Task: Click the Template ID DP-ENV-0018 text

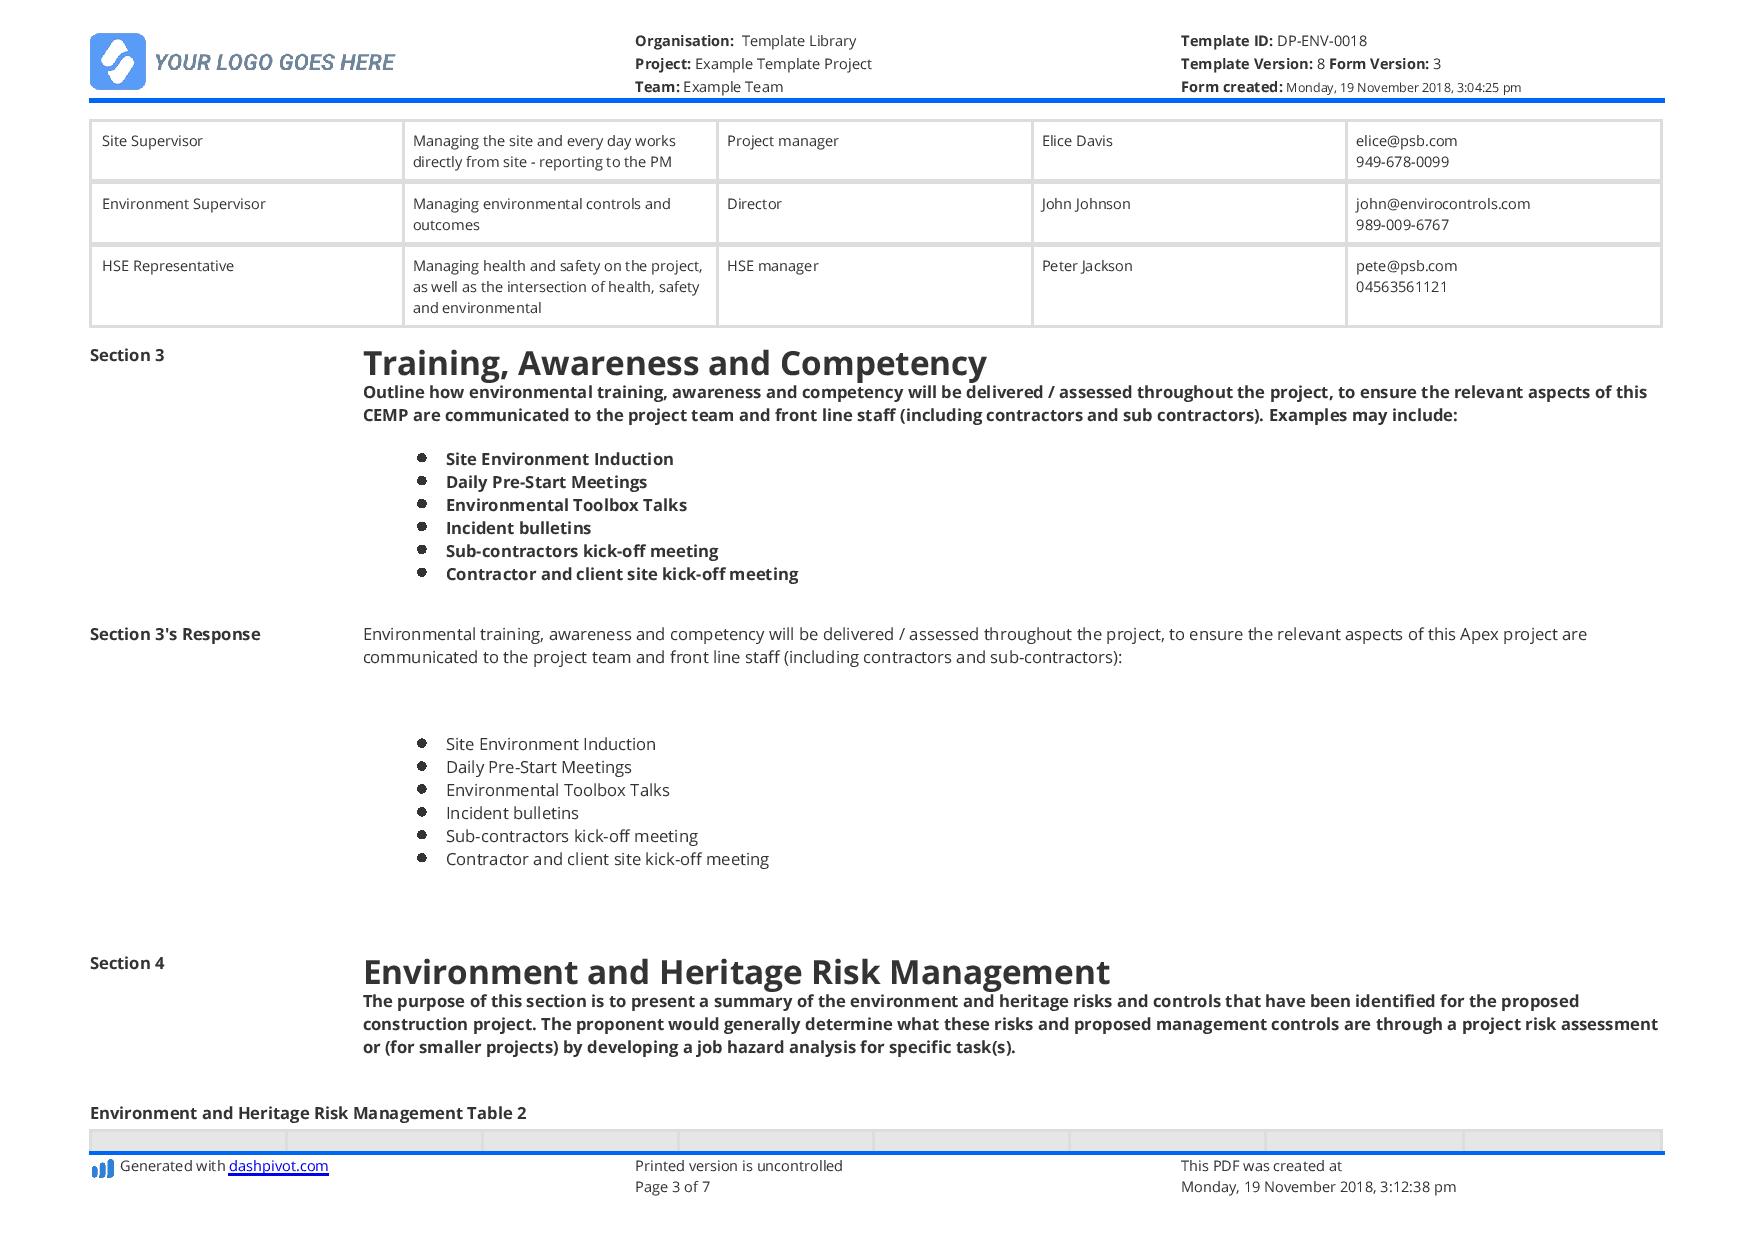Action: (x=1273, y=41)
